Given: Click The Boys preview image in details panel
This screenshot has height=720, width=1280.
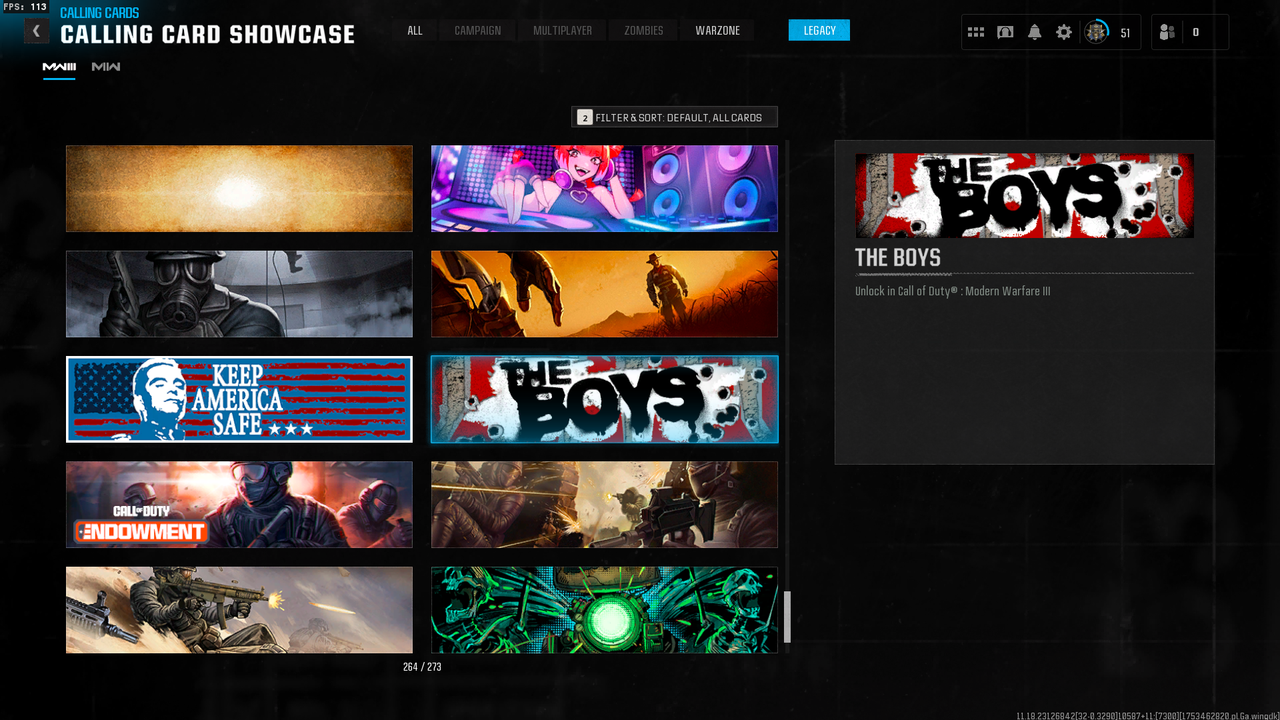Looking at the screenshot, I should point(1024,196).
